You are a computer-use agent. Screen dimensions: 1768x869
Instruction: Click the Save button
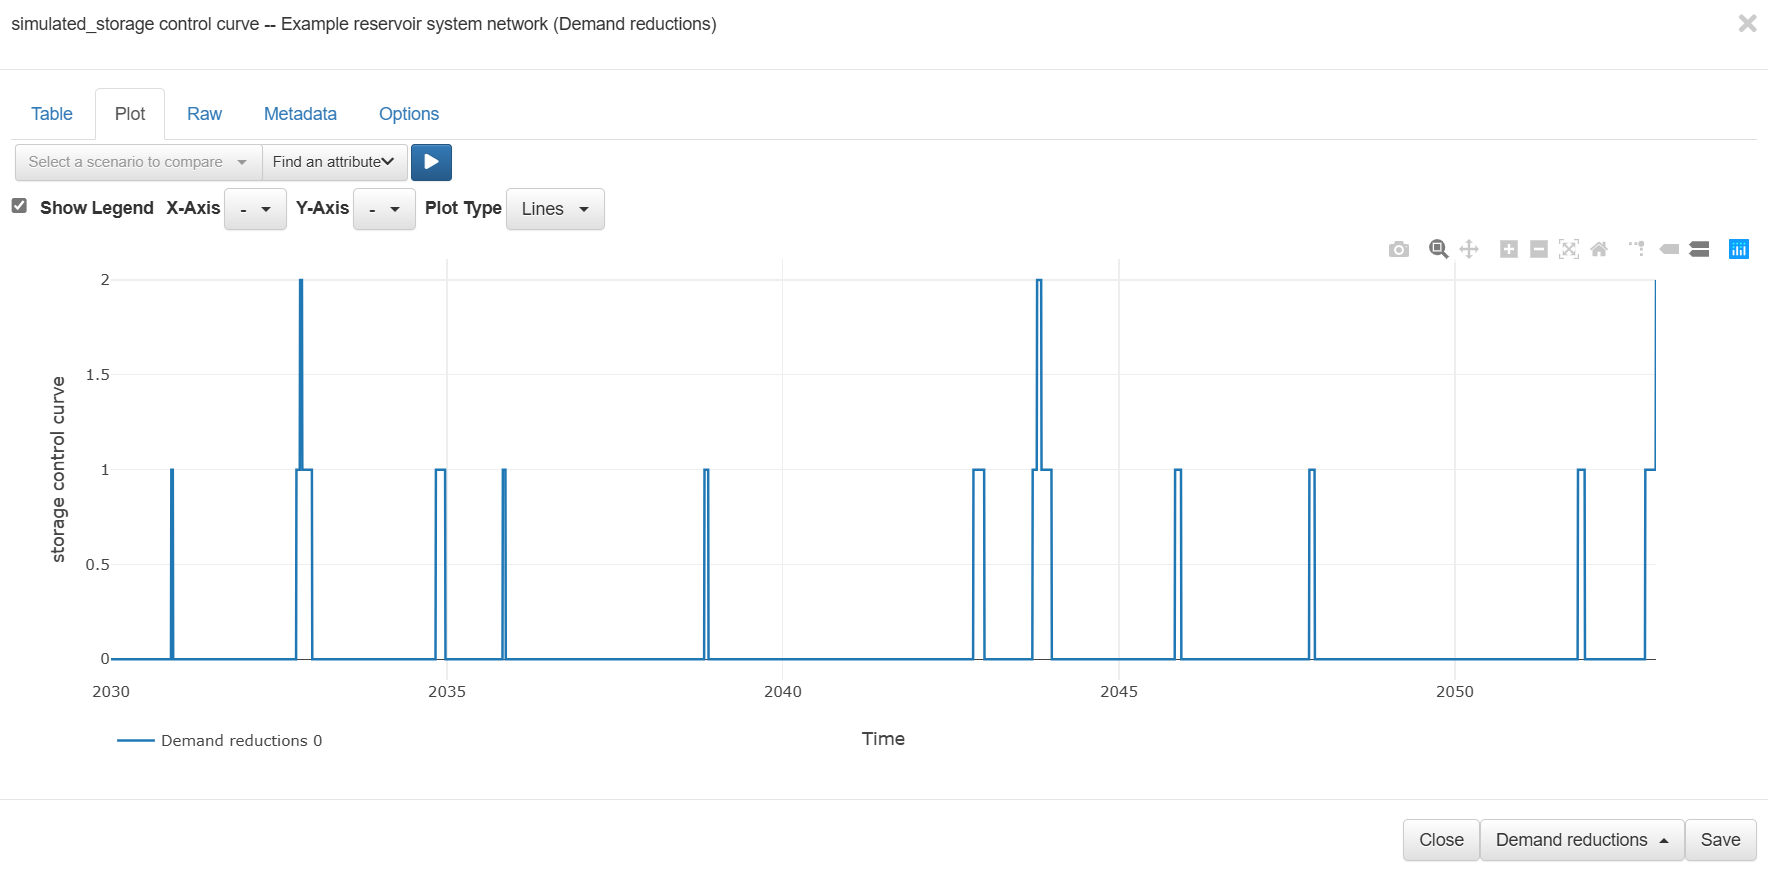coord(1720,840)
